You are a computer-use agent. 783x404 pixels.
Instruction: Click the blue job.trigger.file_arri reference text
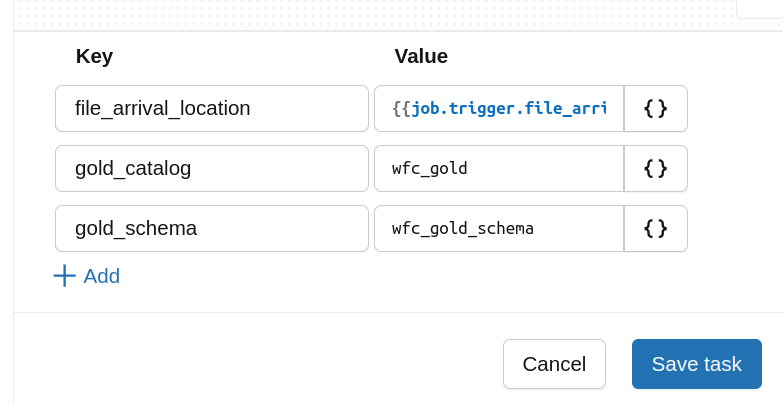[509, 108]
